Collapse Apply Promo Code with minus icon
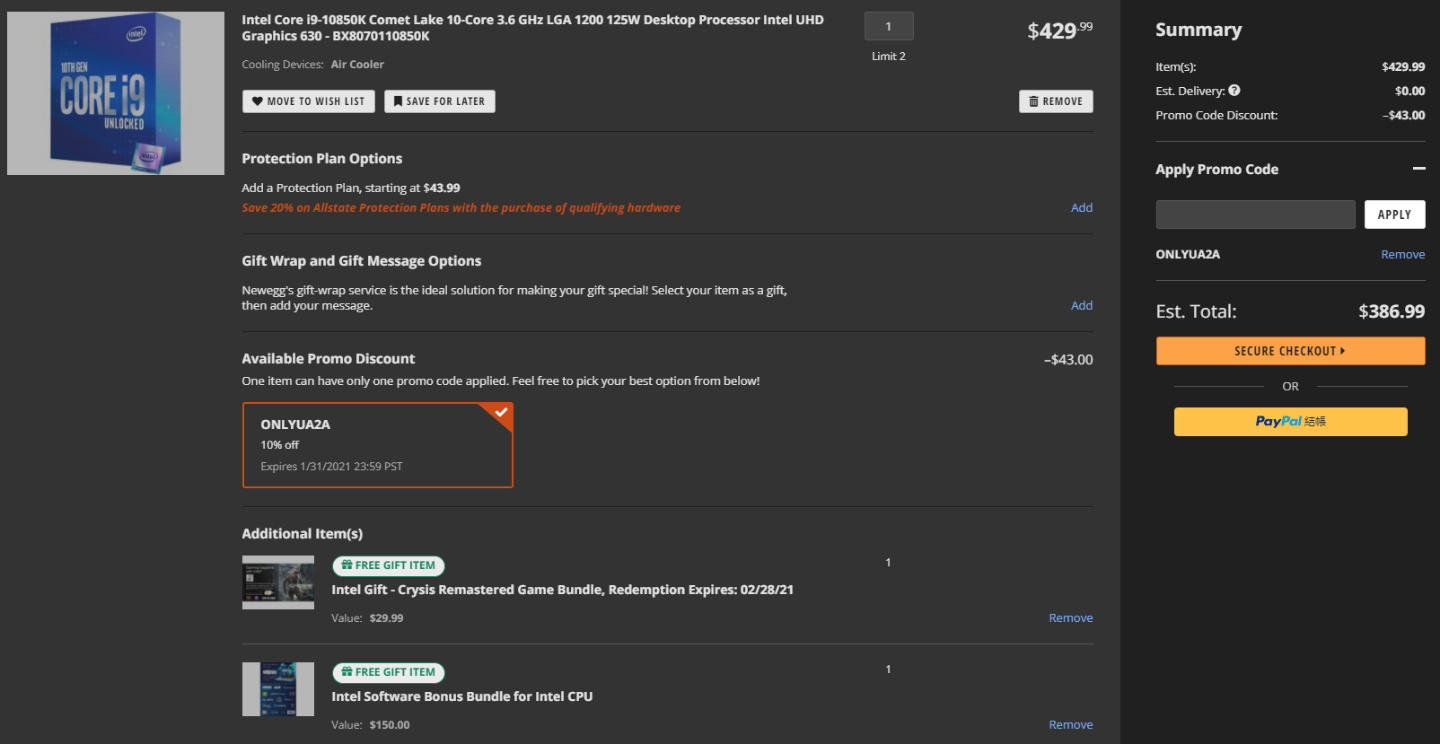 click(1418, 169)
